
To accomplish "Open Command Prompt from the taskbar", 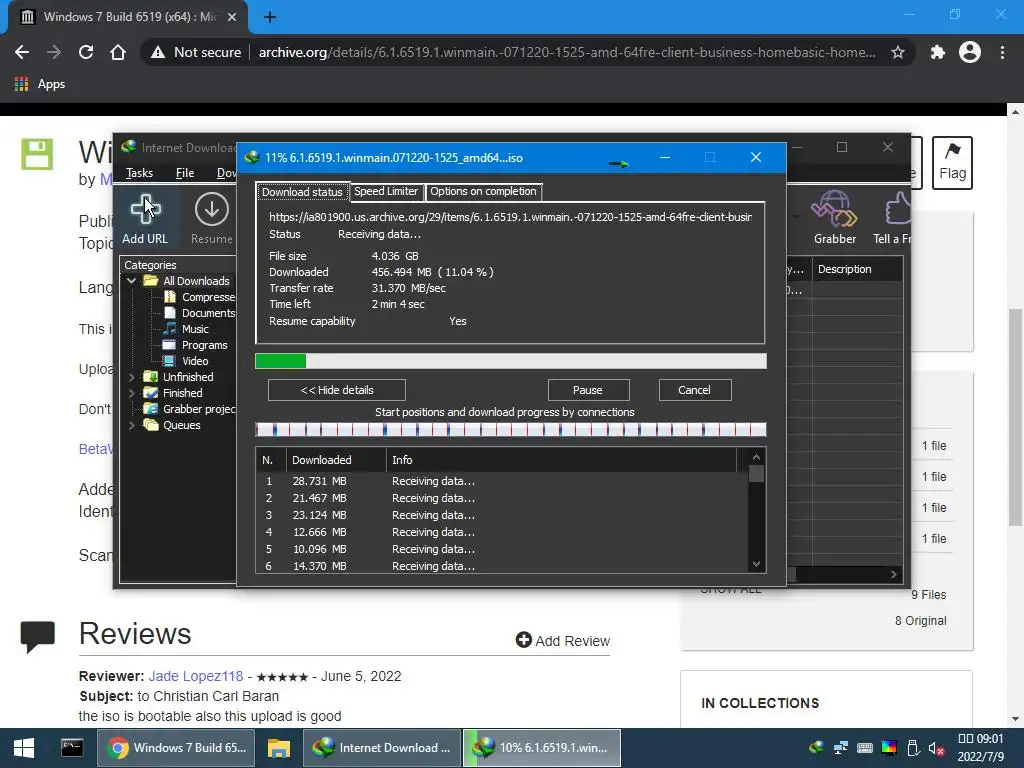I will coord(72,748).
